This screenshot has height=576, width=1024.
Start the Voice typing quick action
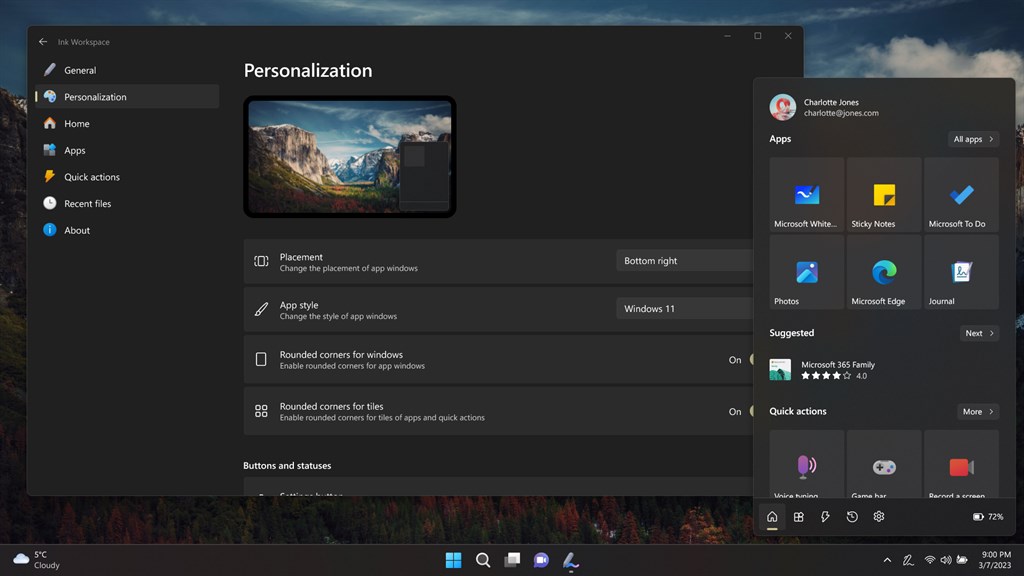click(807, 465)
